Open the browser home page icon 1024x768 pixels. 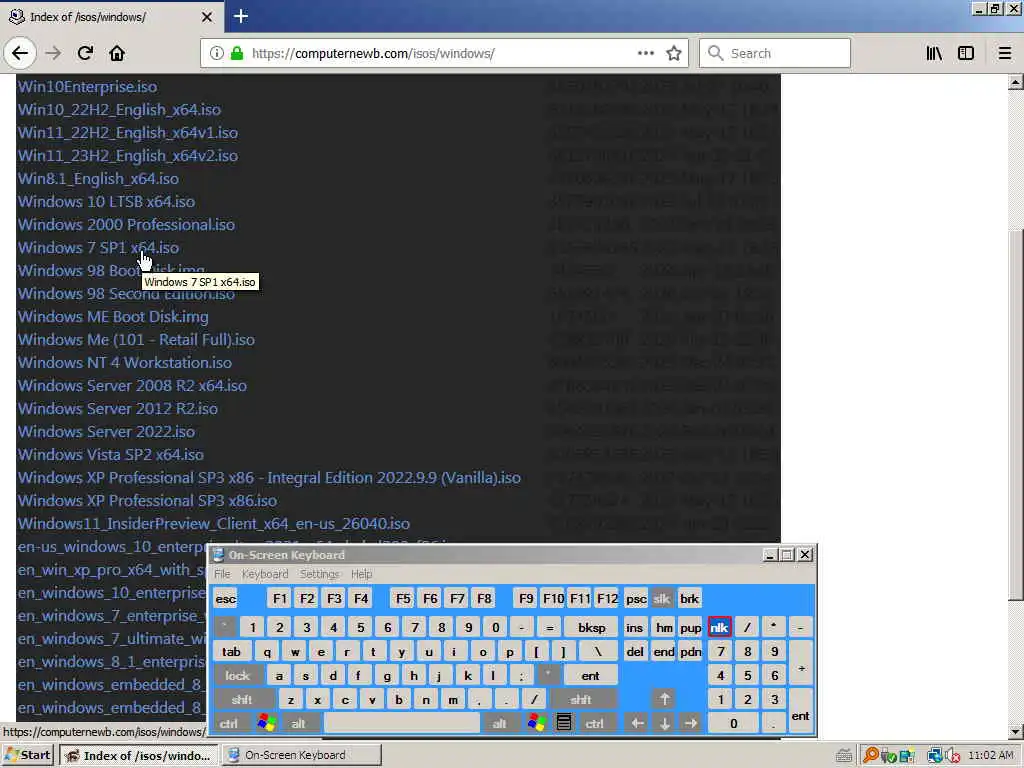click(x=117, y=54)
